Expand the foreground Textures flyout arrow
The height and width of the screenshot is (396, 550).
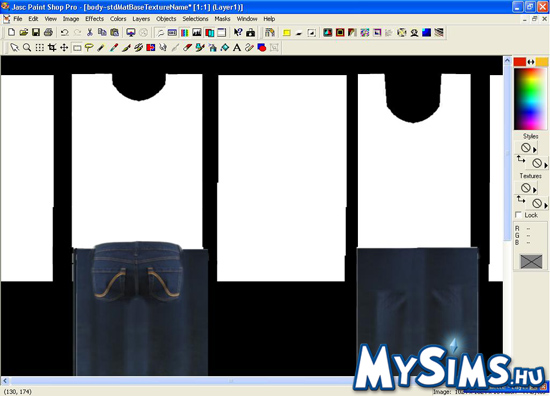[x=535, y=190]
